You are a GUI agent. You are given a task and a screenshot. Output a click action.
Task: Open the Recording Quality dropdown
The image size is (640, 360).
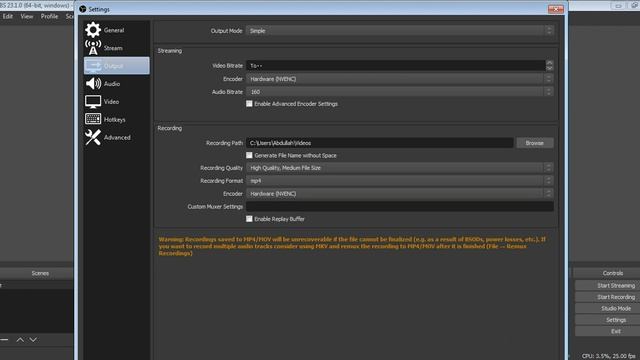(x=400, y=168)
